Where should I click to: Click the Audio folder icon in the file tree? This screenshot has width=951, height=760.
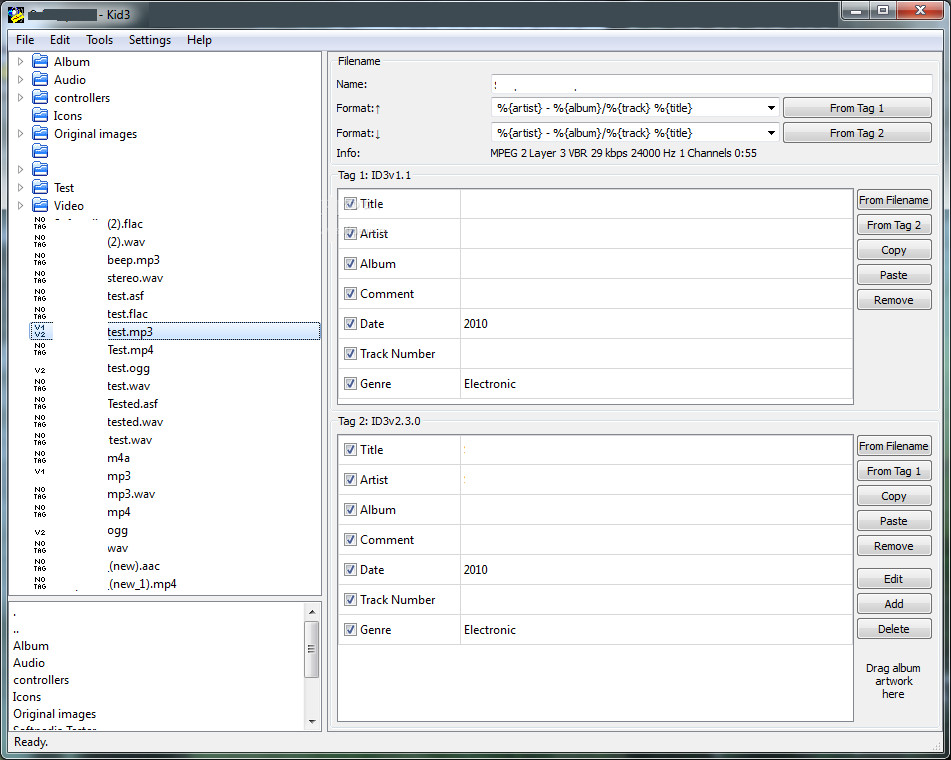40,79
